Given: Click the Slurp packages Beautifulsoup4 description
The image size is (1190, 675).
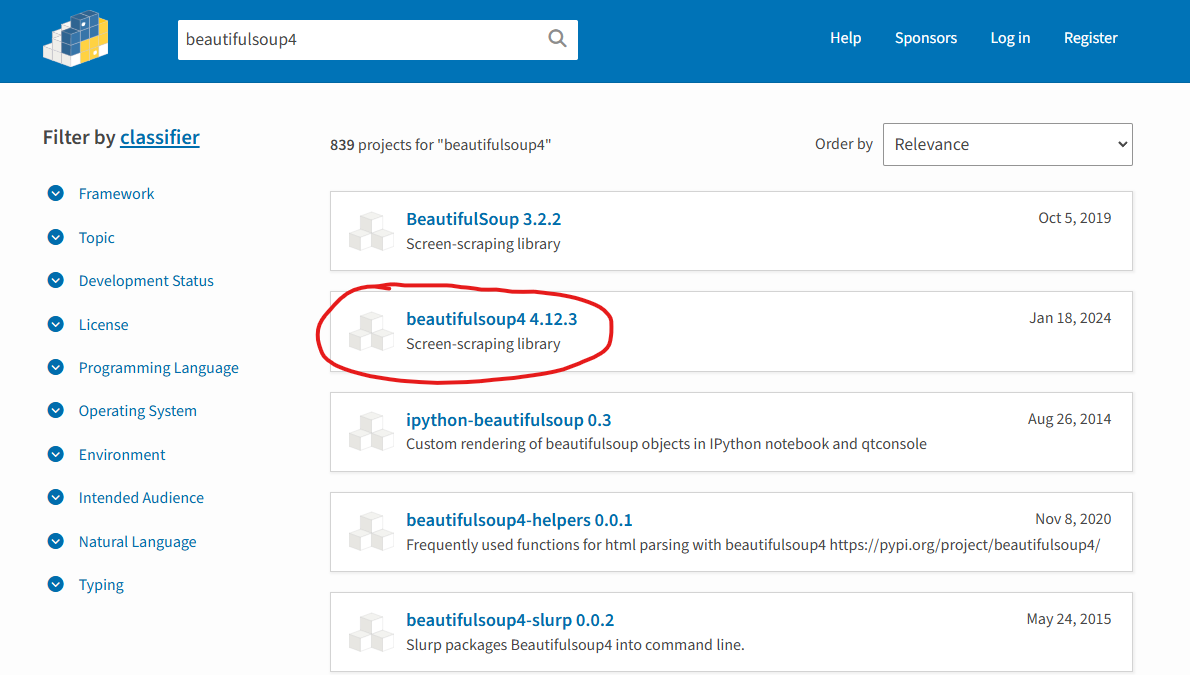Looking at the screenshot, I should point(575,645).
